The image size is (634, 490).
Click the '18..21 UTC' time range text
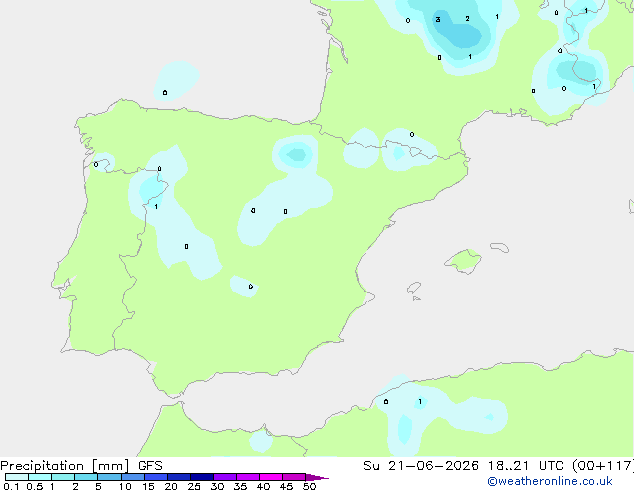point(525,466)
